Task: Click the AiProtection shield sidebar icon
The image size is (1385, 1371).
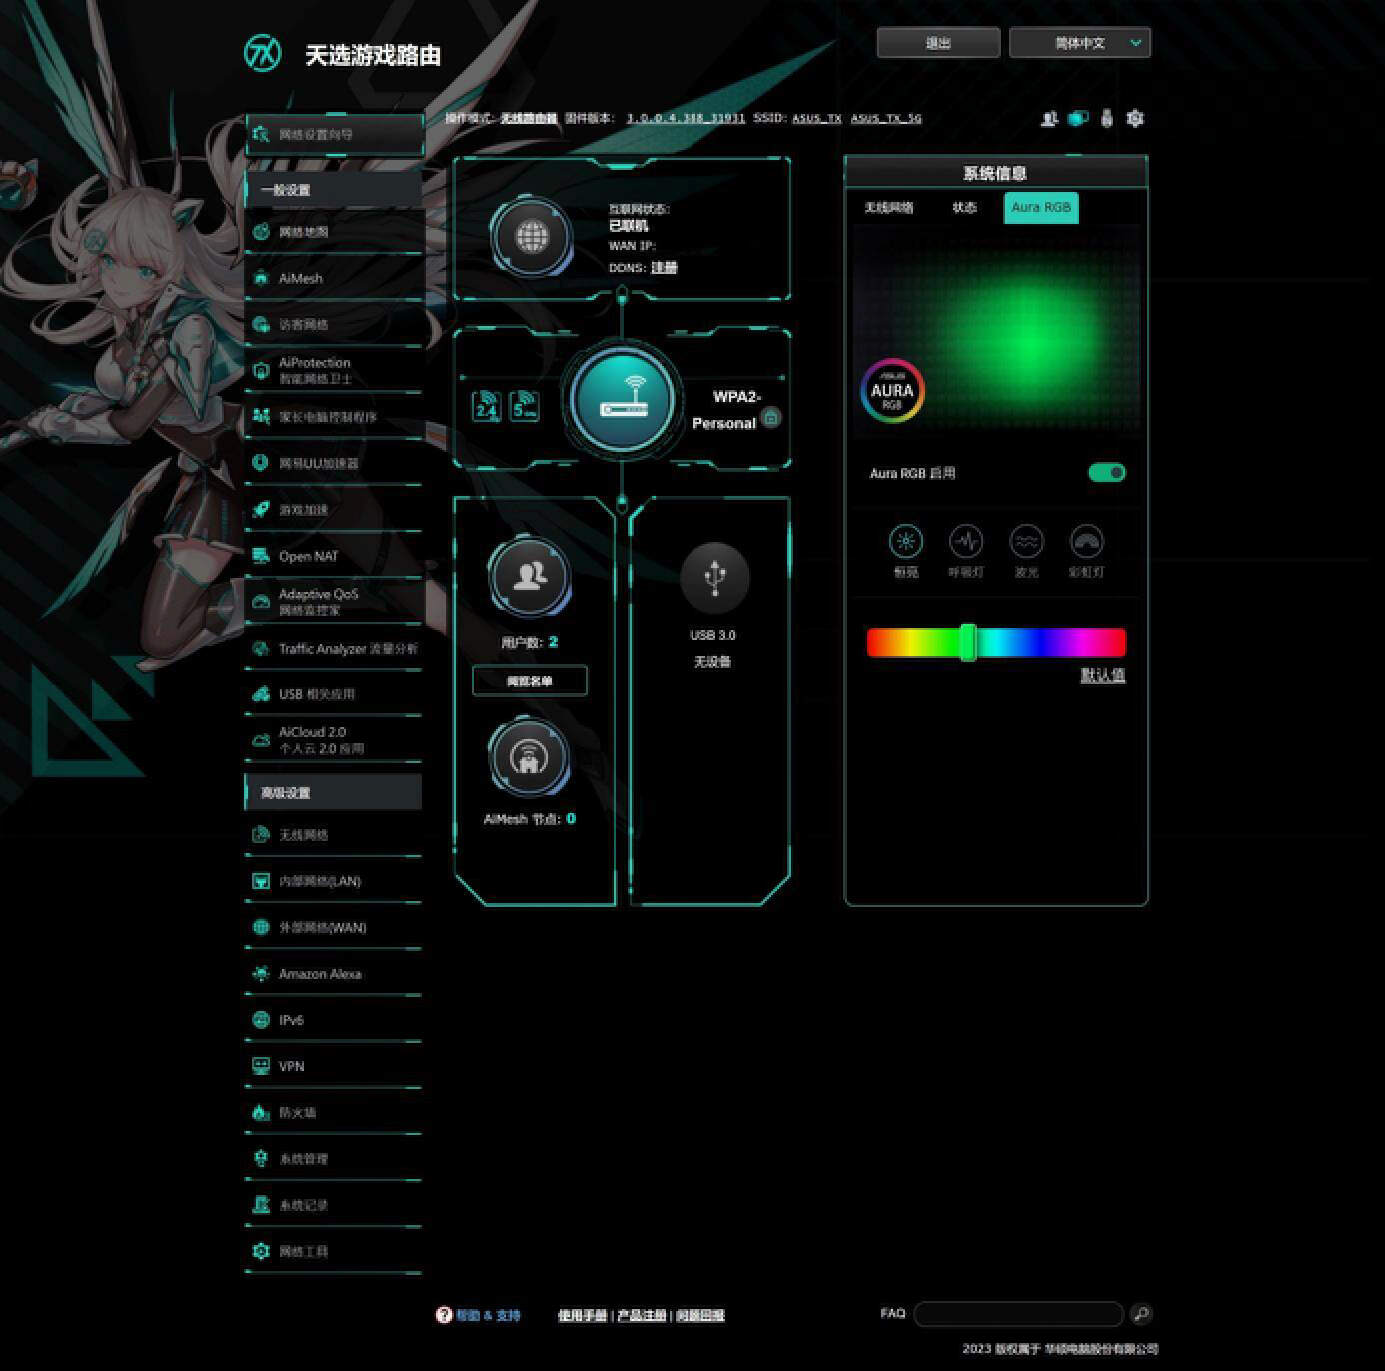Action: [x=261, y=371]
